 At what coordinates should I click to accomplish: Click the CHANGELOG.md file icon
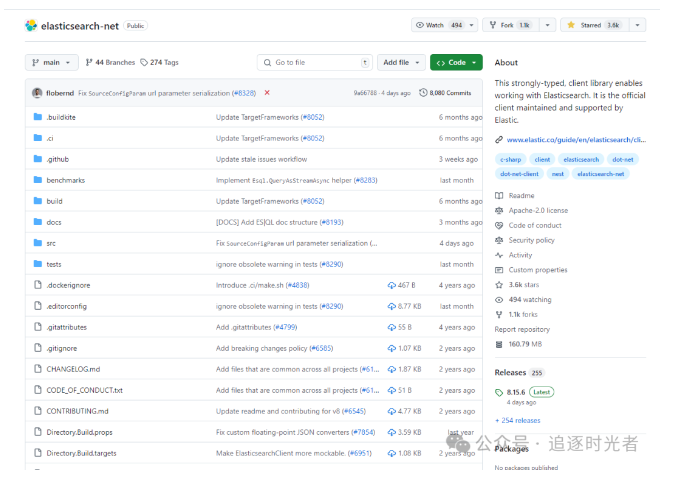tap(38, 369)
